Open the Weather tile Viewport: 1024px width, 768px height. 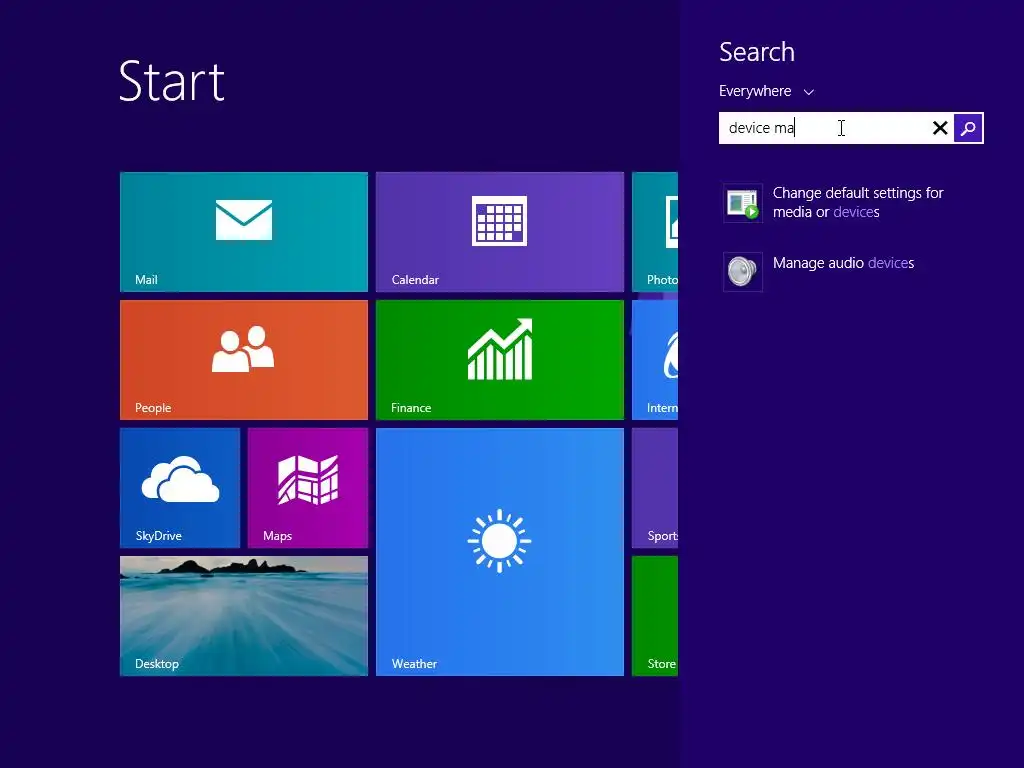pos(500,552)
